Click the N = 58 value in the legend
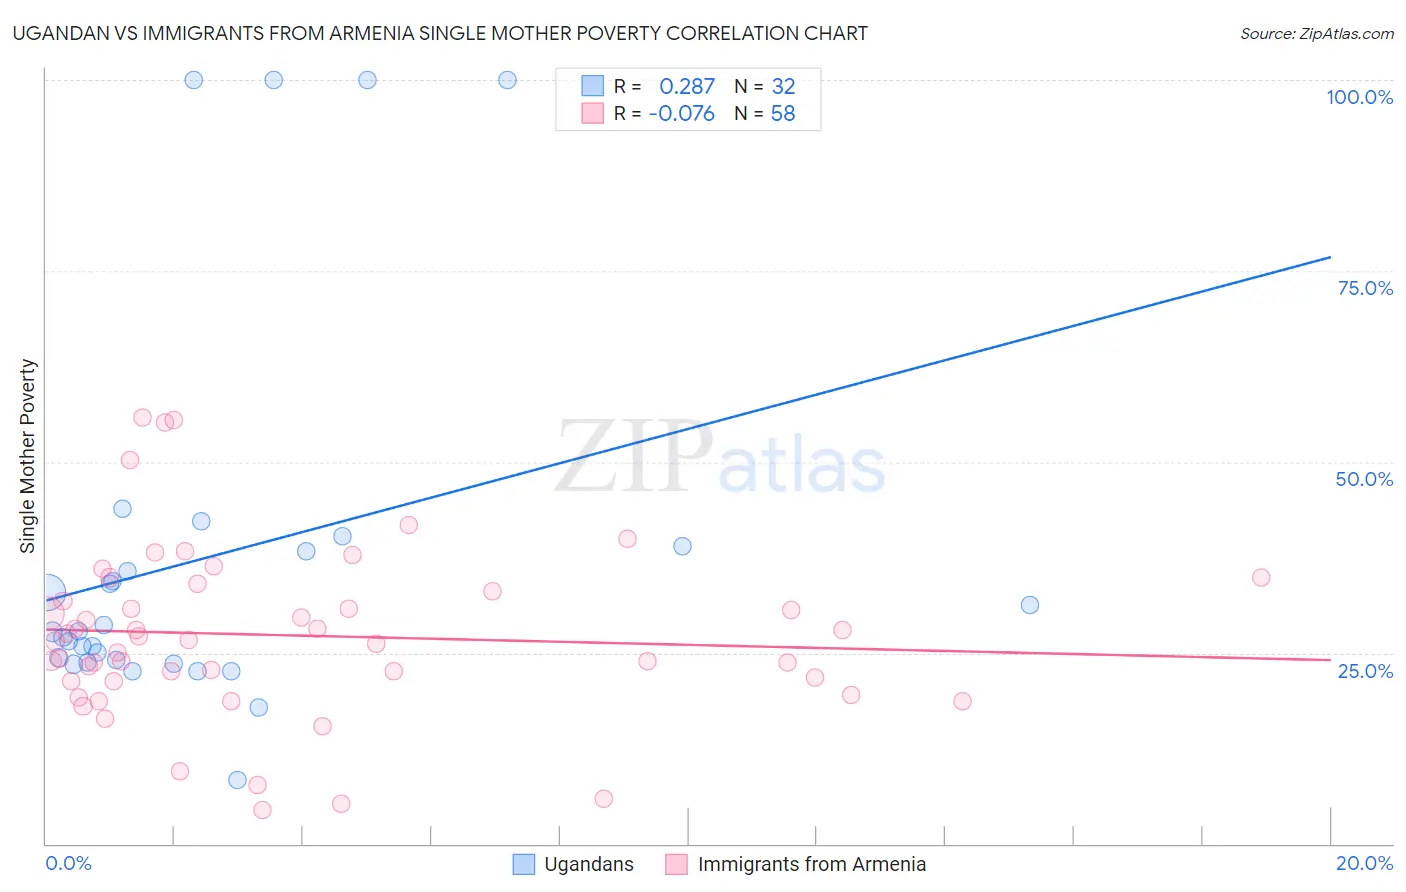This screenshot has width=1406, height=892. [x=765, y=113]
